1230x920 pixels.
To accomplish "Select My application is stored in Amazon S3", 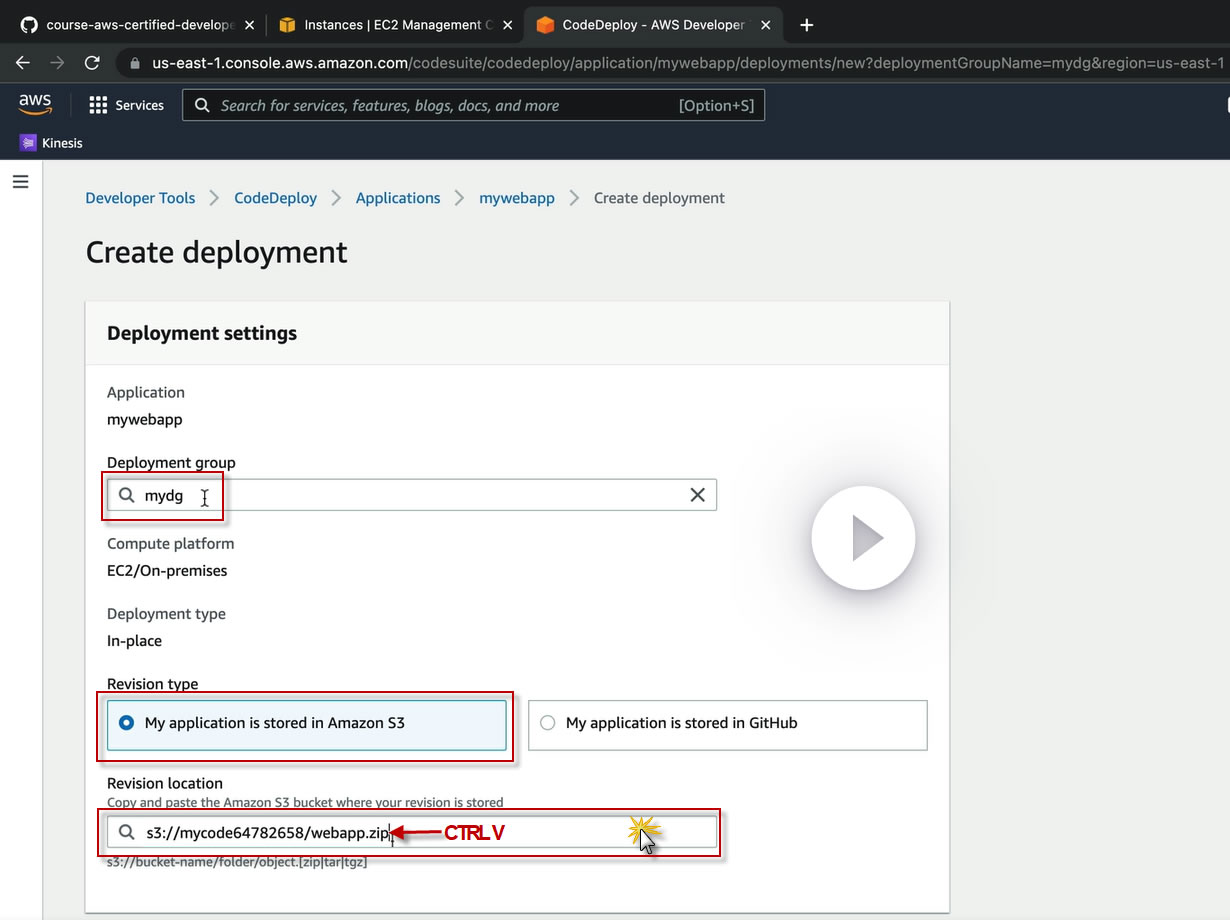I will pos(127,723).
